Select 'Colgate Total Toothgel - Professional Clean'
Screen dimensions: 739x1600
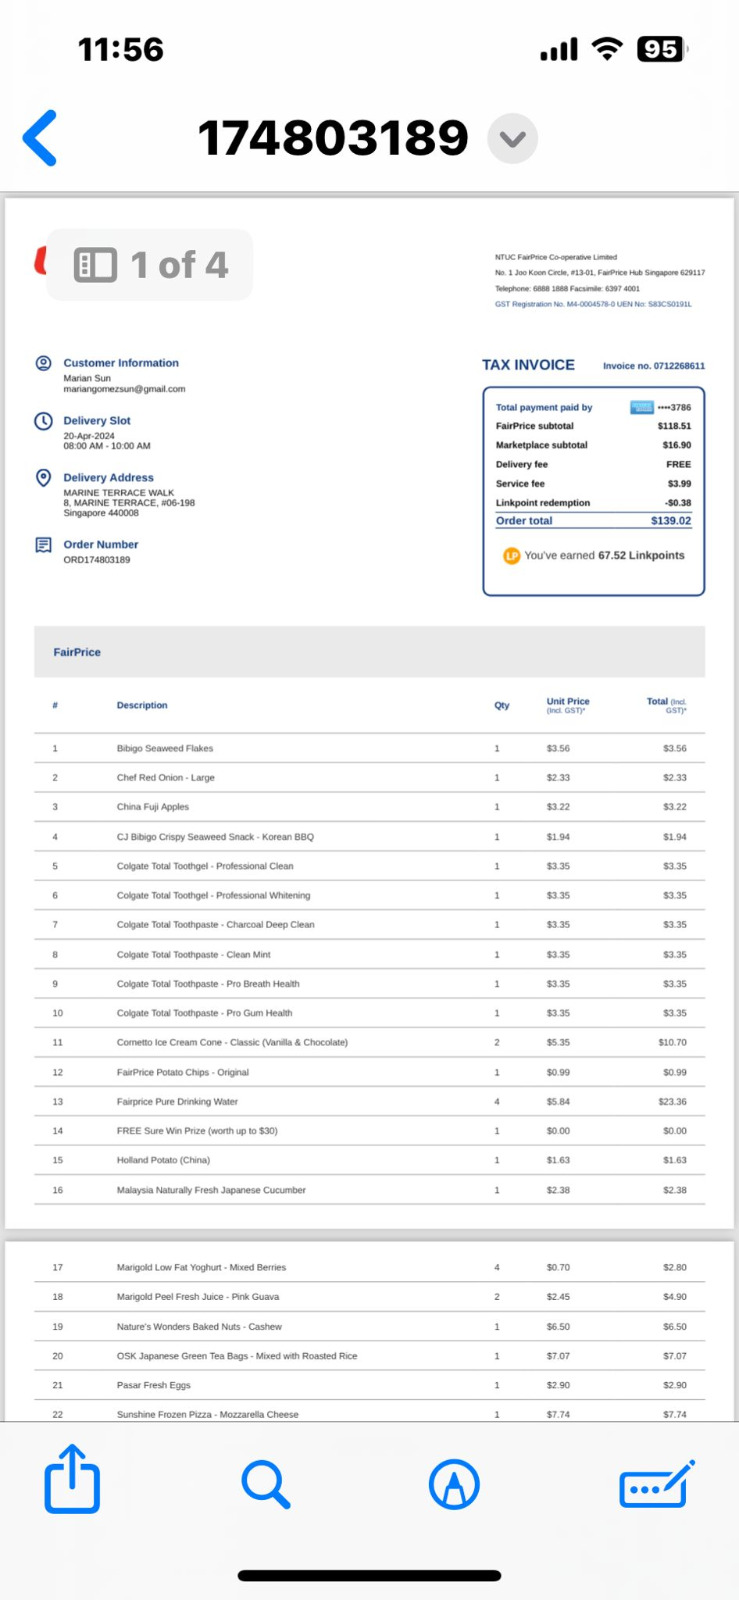point(205,866)
